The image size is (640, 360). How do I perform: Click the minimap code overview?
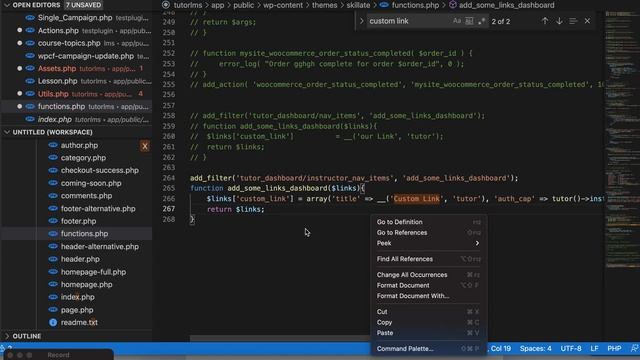point(621,139)
